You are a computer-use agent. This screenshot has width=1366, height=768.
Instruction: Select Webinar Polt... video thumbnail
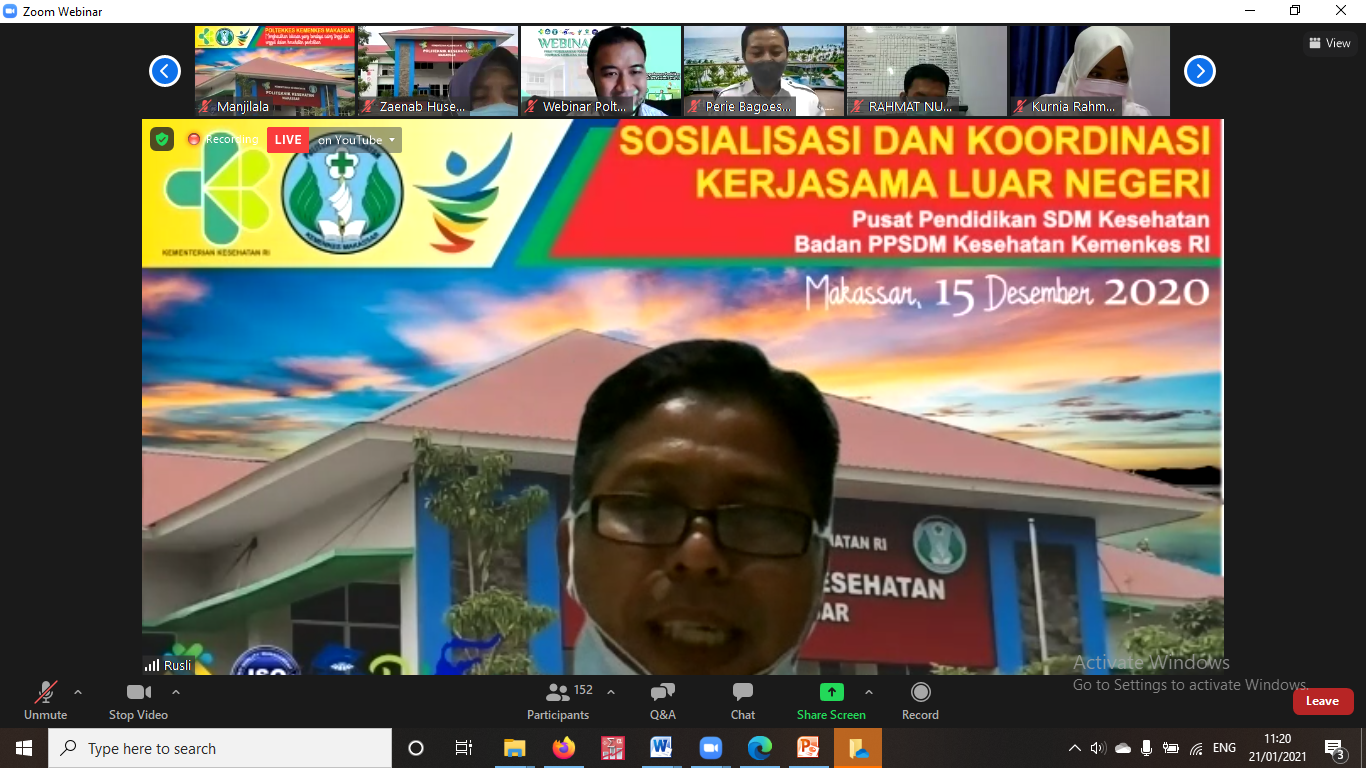click(x=601, y=71)
